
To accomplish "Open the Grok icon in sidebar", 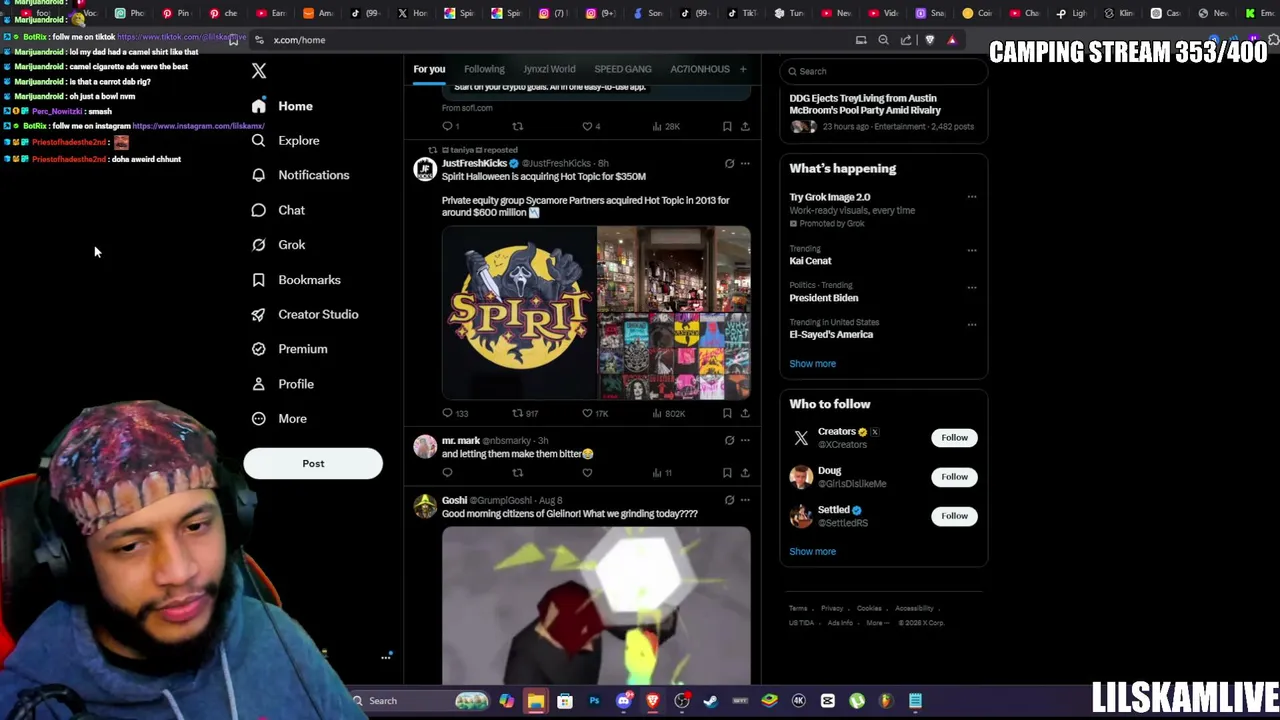I will tap(259, 245).
